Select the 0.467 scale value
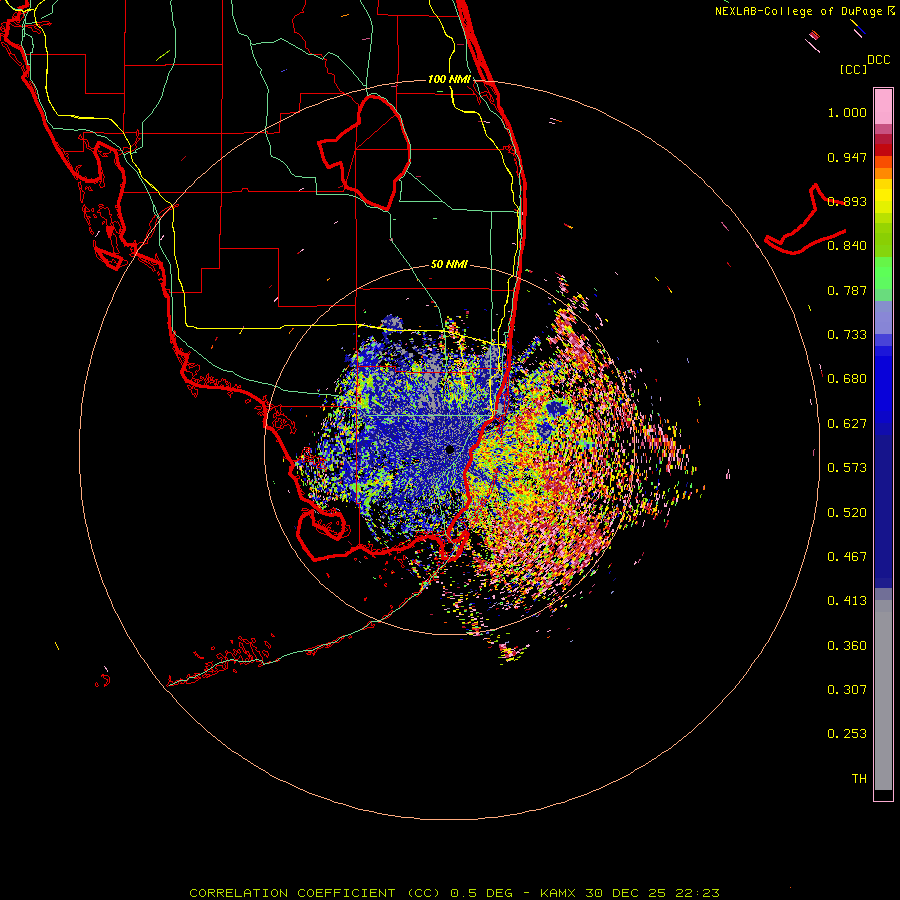 [x=847, y=557]
